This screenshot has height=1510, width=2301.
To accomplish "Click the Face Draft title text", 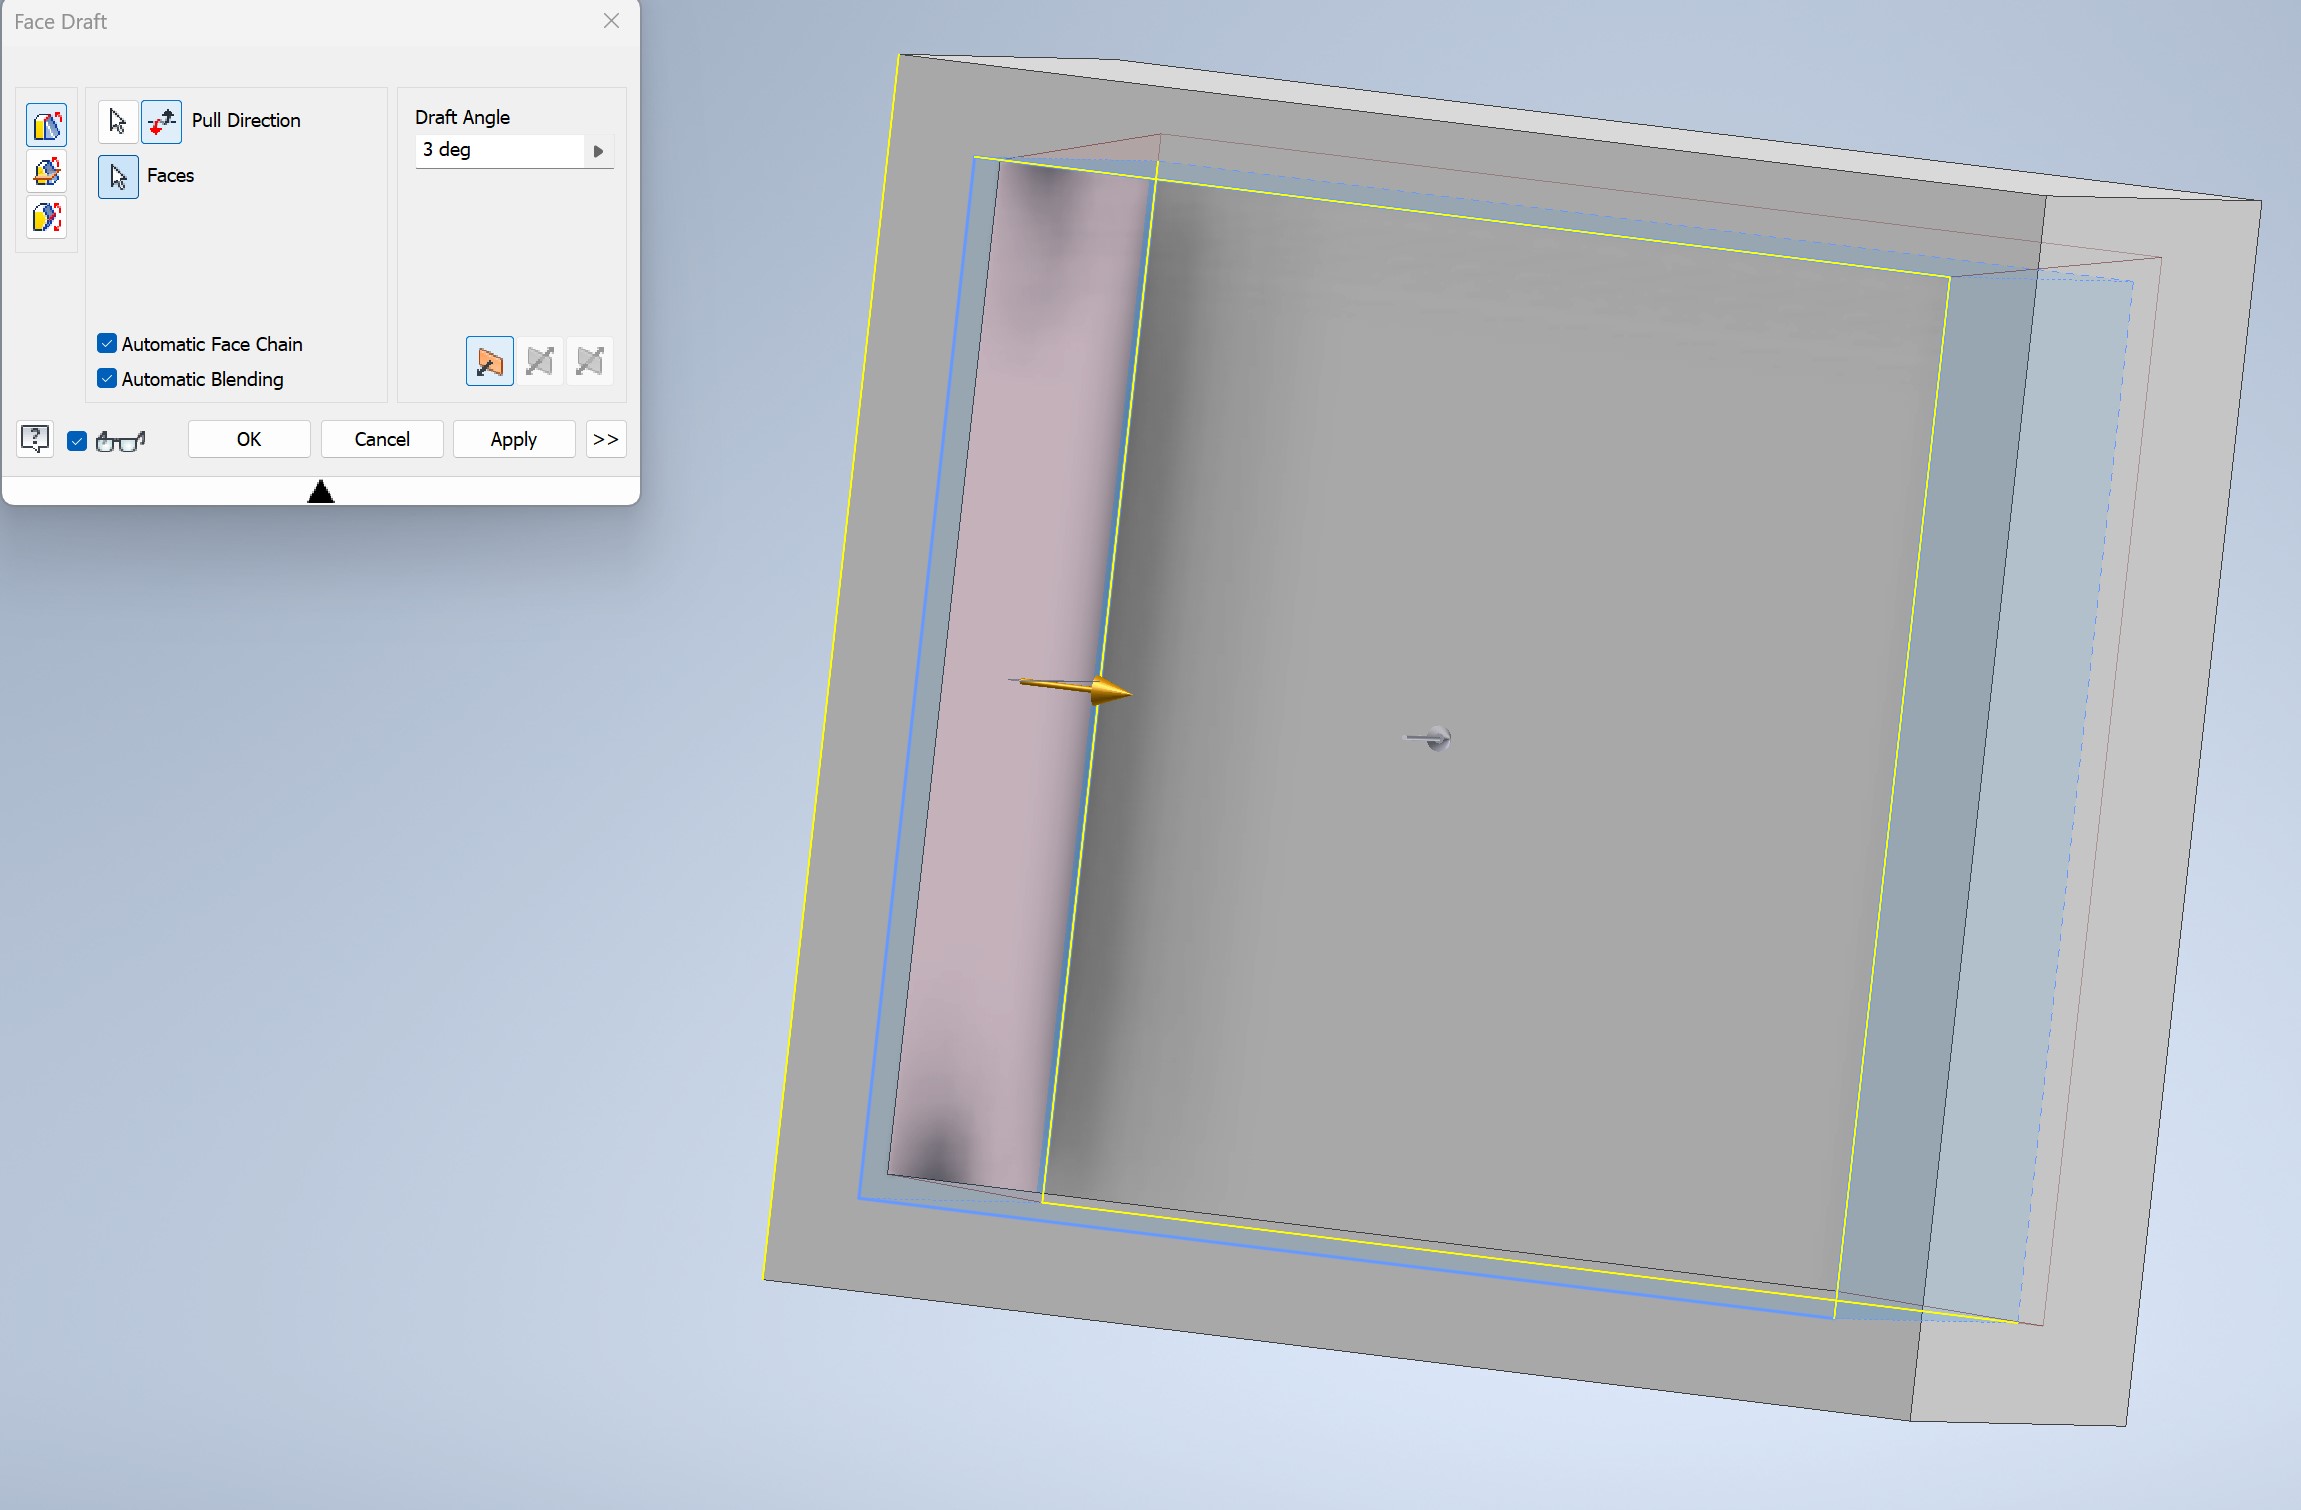I will tap(60, 22).
